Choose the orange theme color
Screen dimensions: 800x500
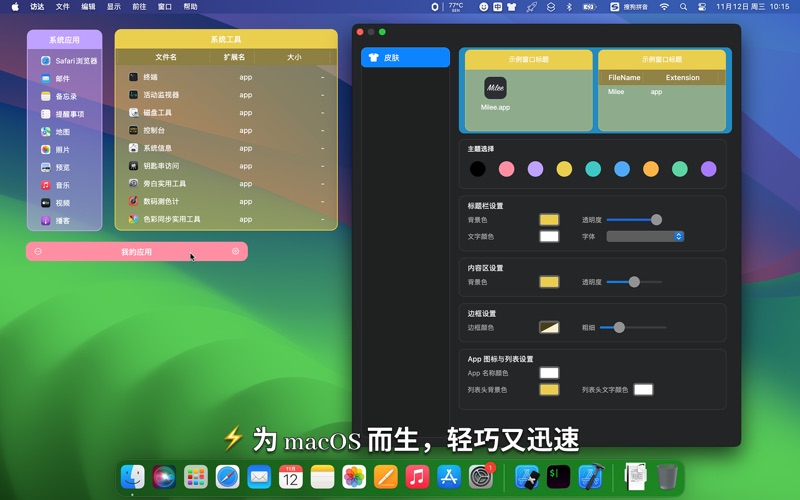point(651,169)
